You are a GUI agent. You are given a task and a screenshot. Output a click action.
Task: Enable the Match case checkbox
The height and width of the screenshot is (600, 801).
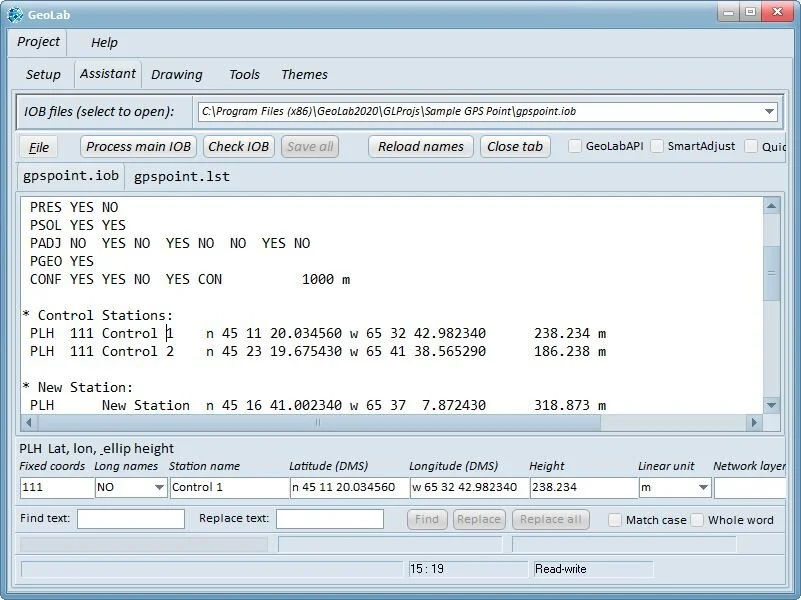click(615, 520)
